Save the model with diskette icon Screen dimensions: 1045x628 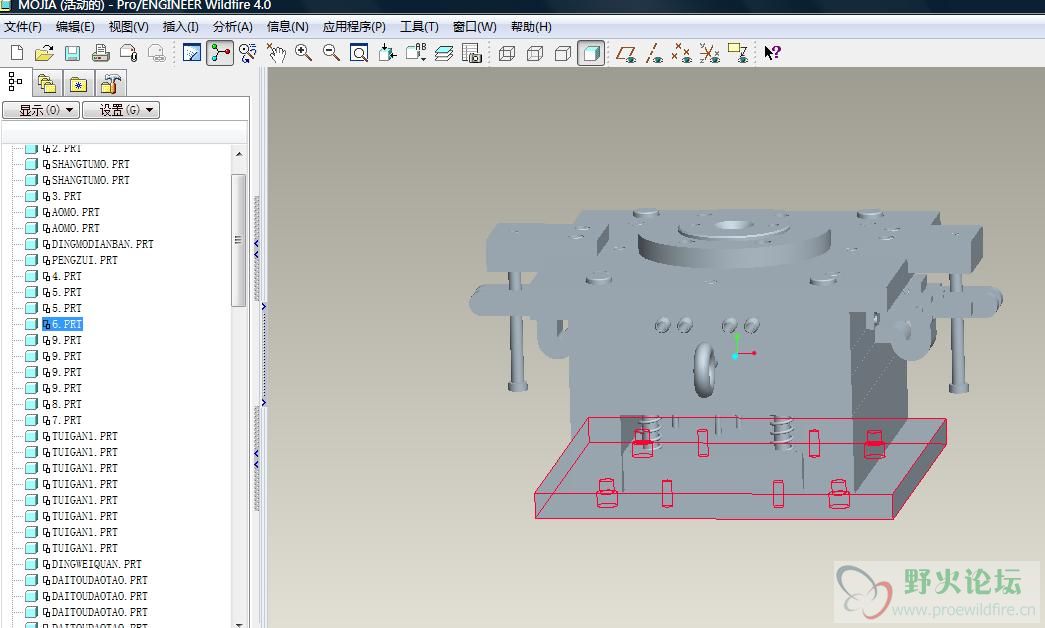[73, 53]
